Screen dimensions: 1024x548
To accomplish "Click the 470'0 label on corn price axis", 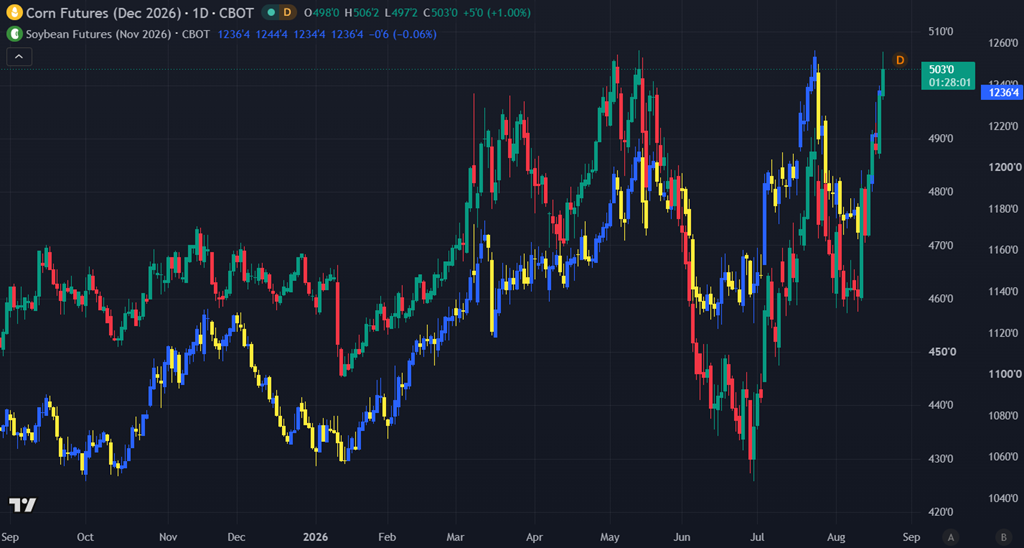I will point(940,246).
